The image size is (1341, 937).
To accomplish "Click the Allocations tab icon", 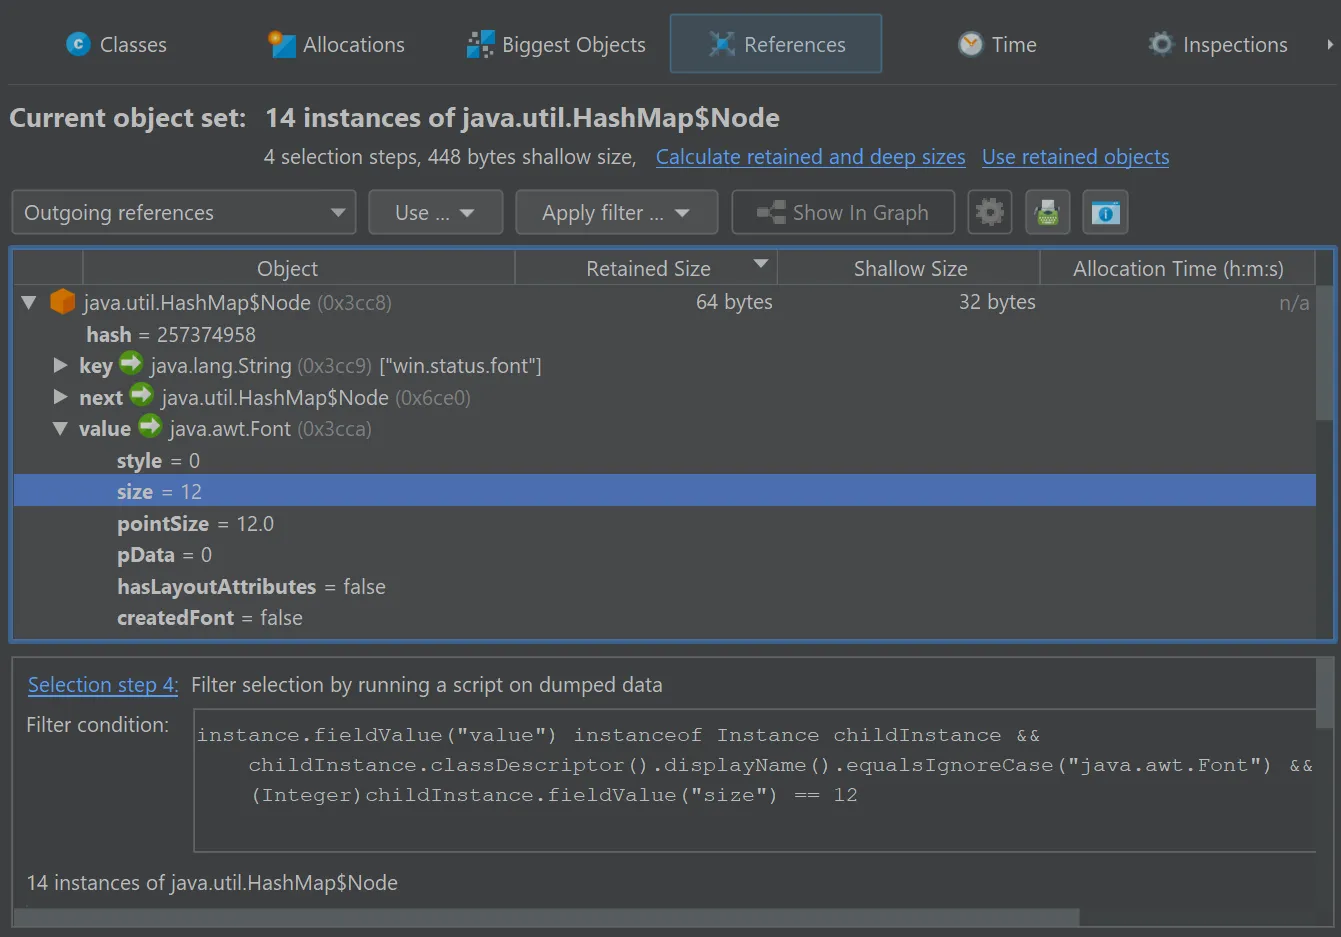I will point(282,44).
